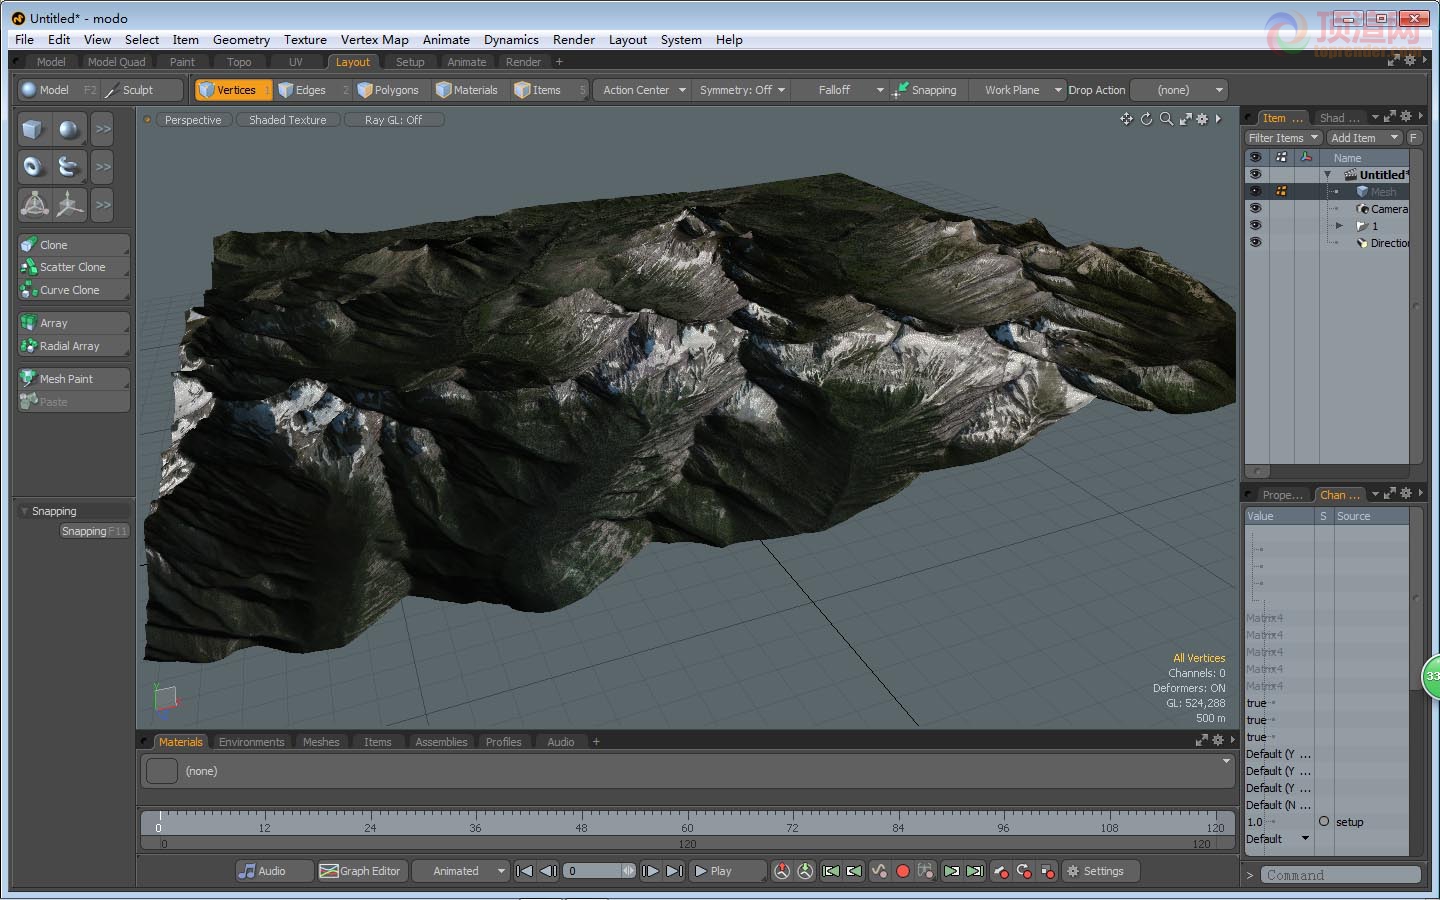Open Symmetry: Off dropdown
1440x900 pixels.
742,90
